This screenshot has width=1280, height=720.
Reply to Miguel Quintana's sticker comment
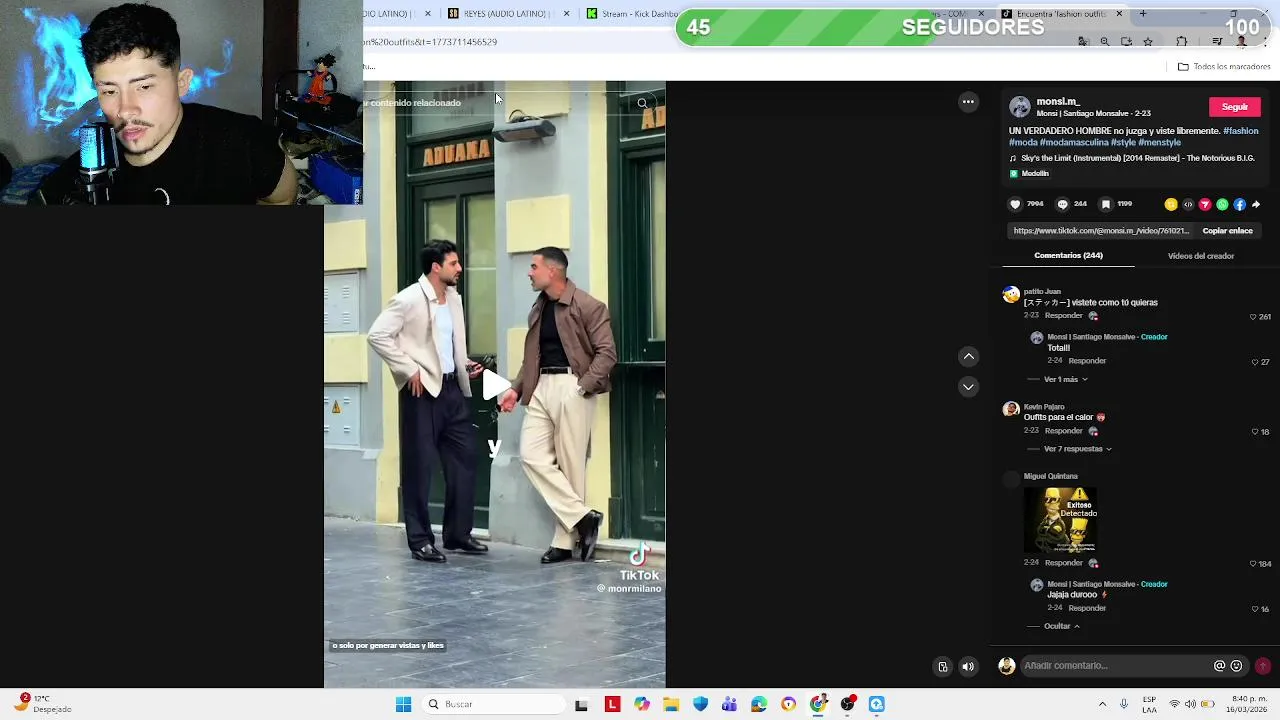tap(1063, 563)
